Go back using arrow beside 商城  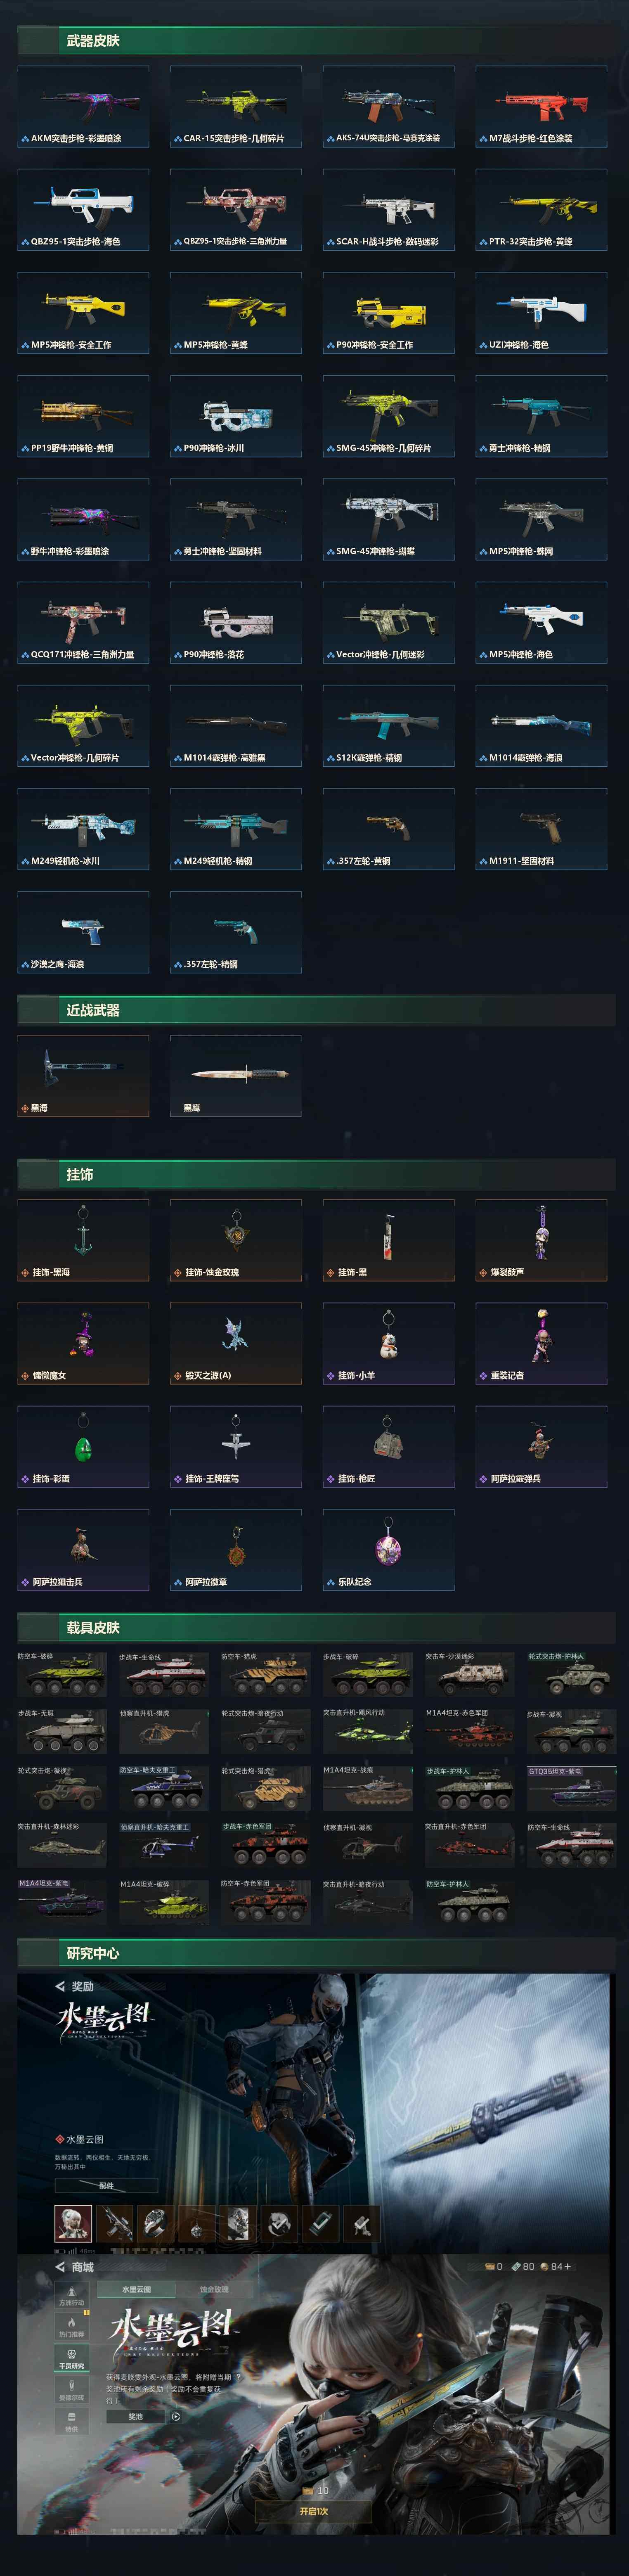click(60, 2267)
